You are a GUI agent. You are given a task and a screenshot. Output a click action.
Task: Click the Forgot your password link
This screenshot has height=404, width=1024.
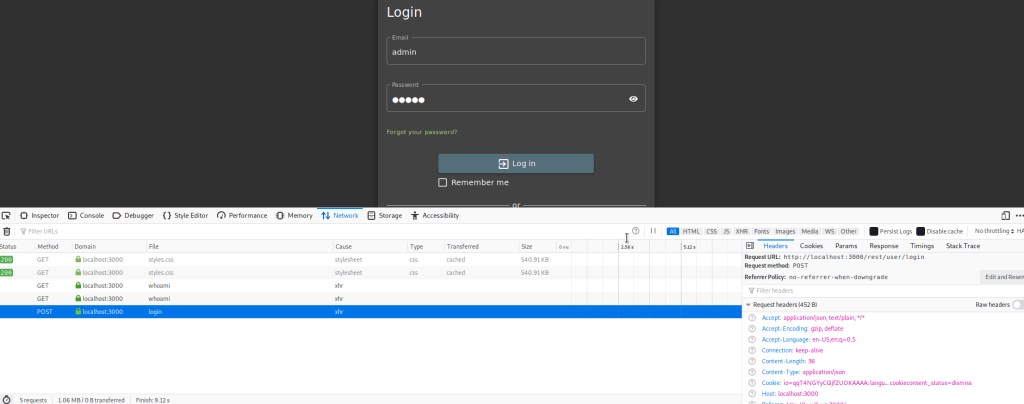coord(421,132)
